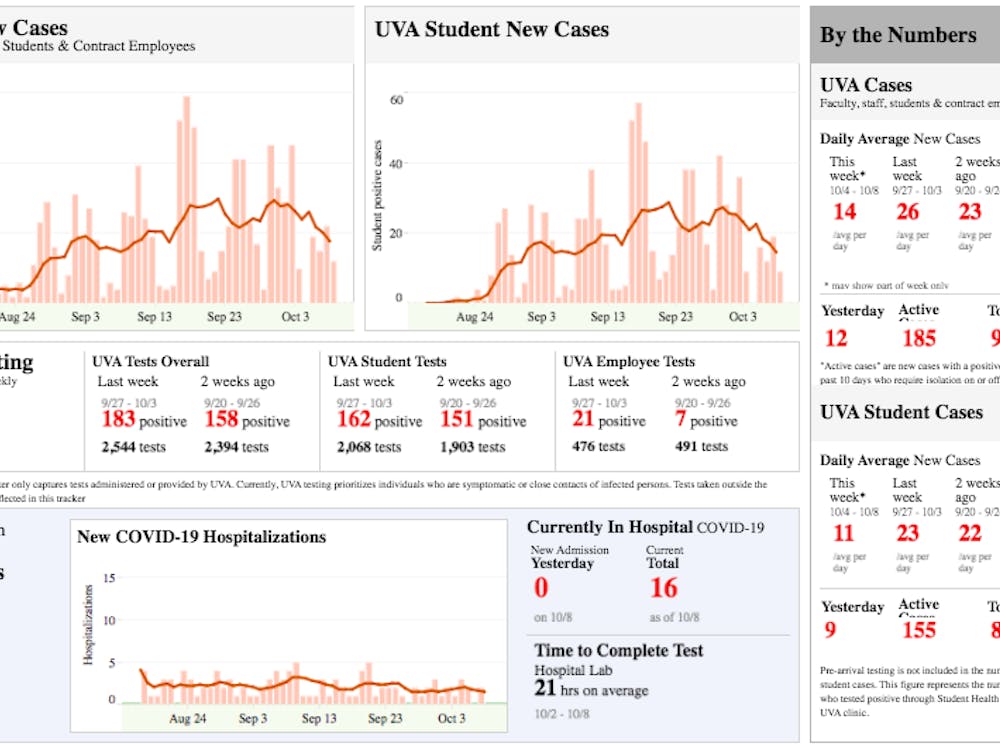Screen dimensions: 1000x750
Task: Select the active cases number 185
Action: click(x=917, y=338)
